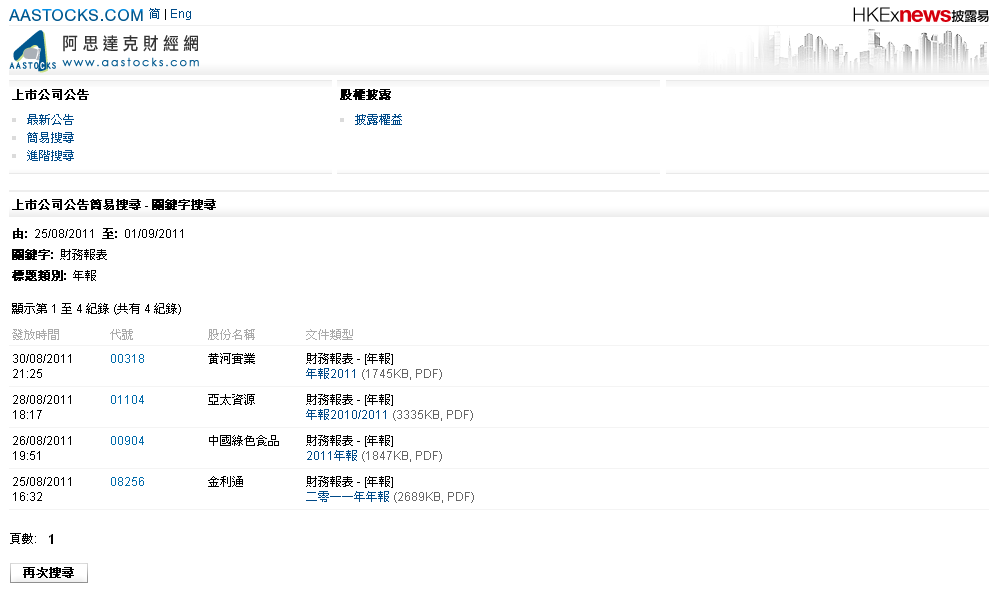
Task: Click the 再次搜尋 button
Action: [x=49, y=573]
